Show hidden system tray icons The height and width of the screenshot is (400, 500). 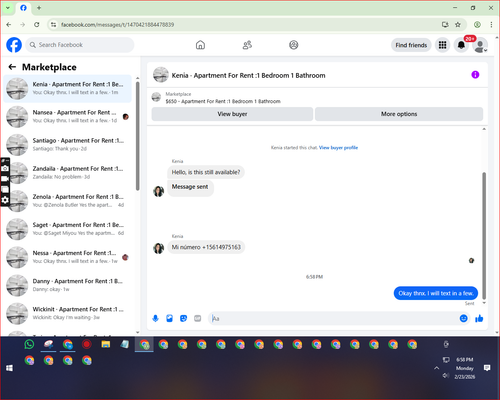pos(436,368)
